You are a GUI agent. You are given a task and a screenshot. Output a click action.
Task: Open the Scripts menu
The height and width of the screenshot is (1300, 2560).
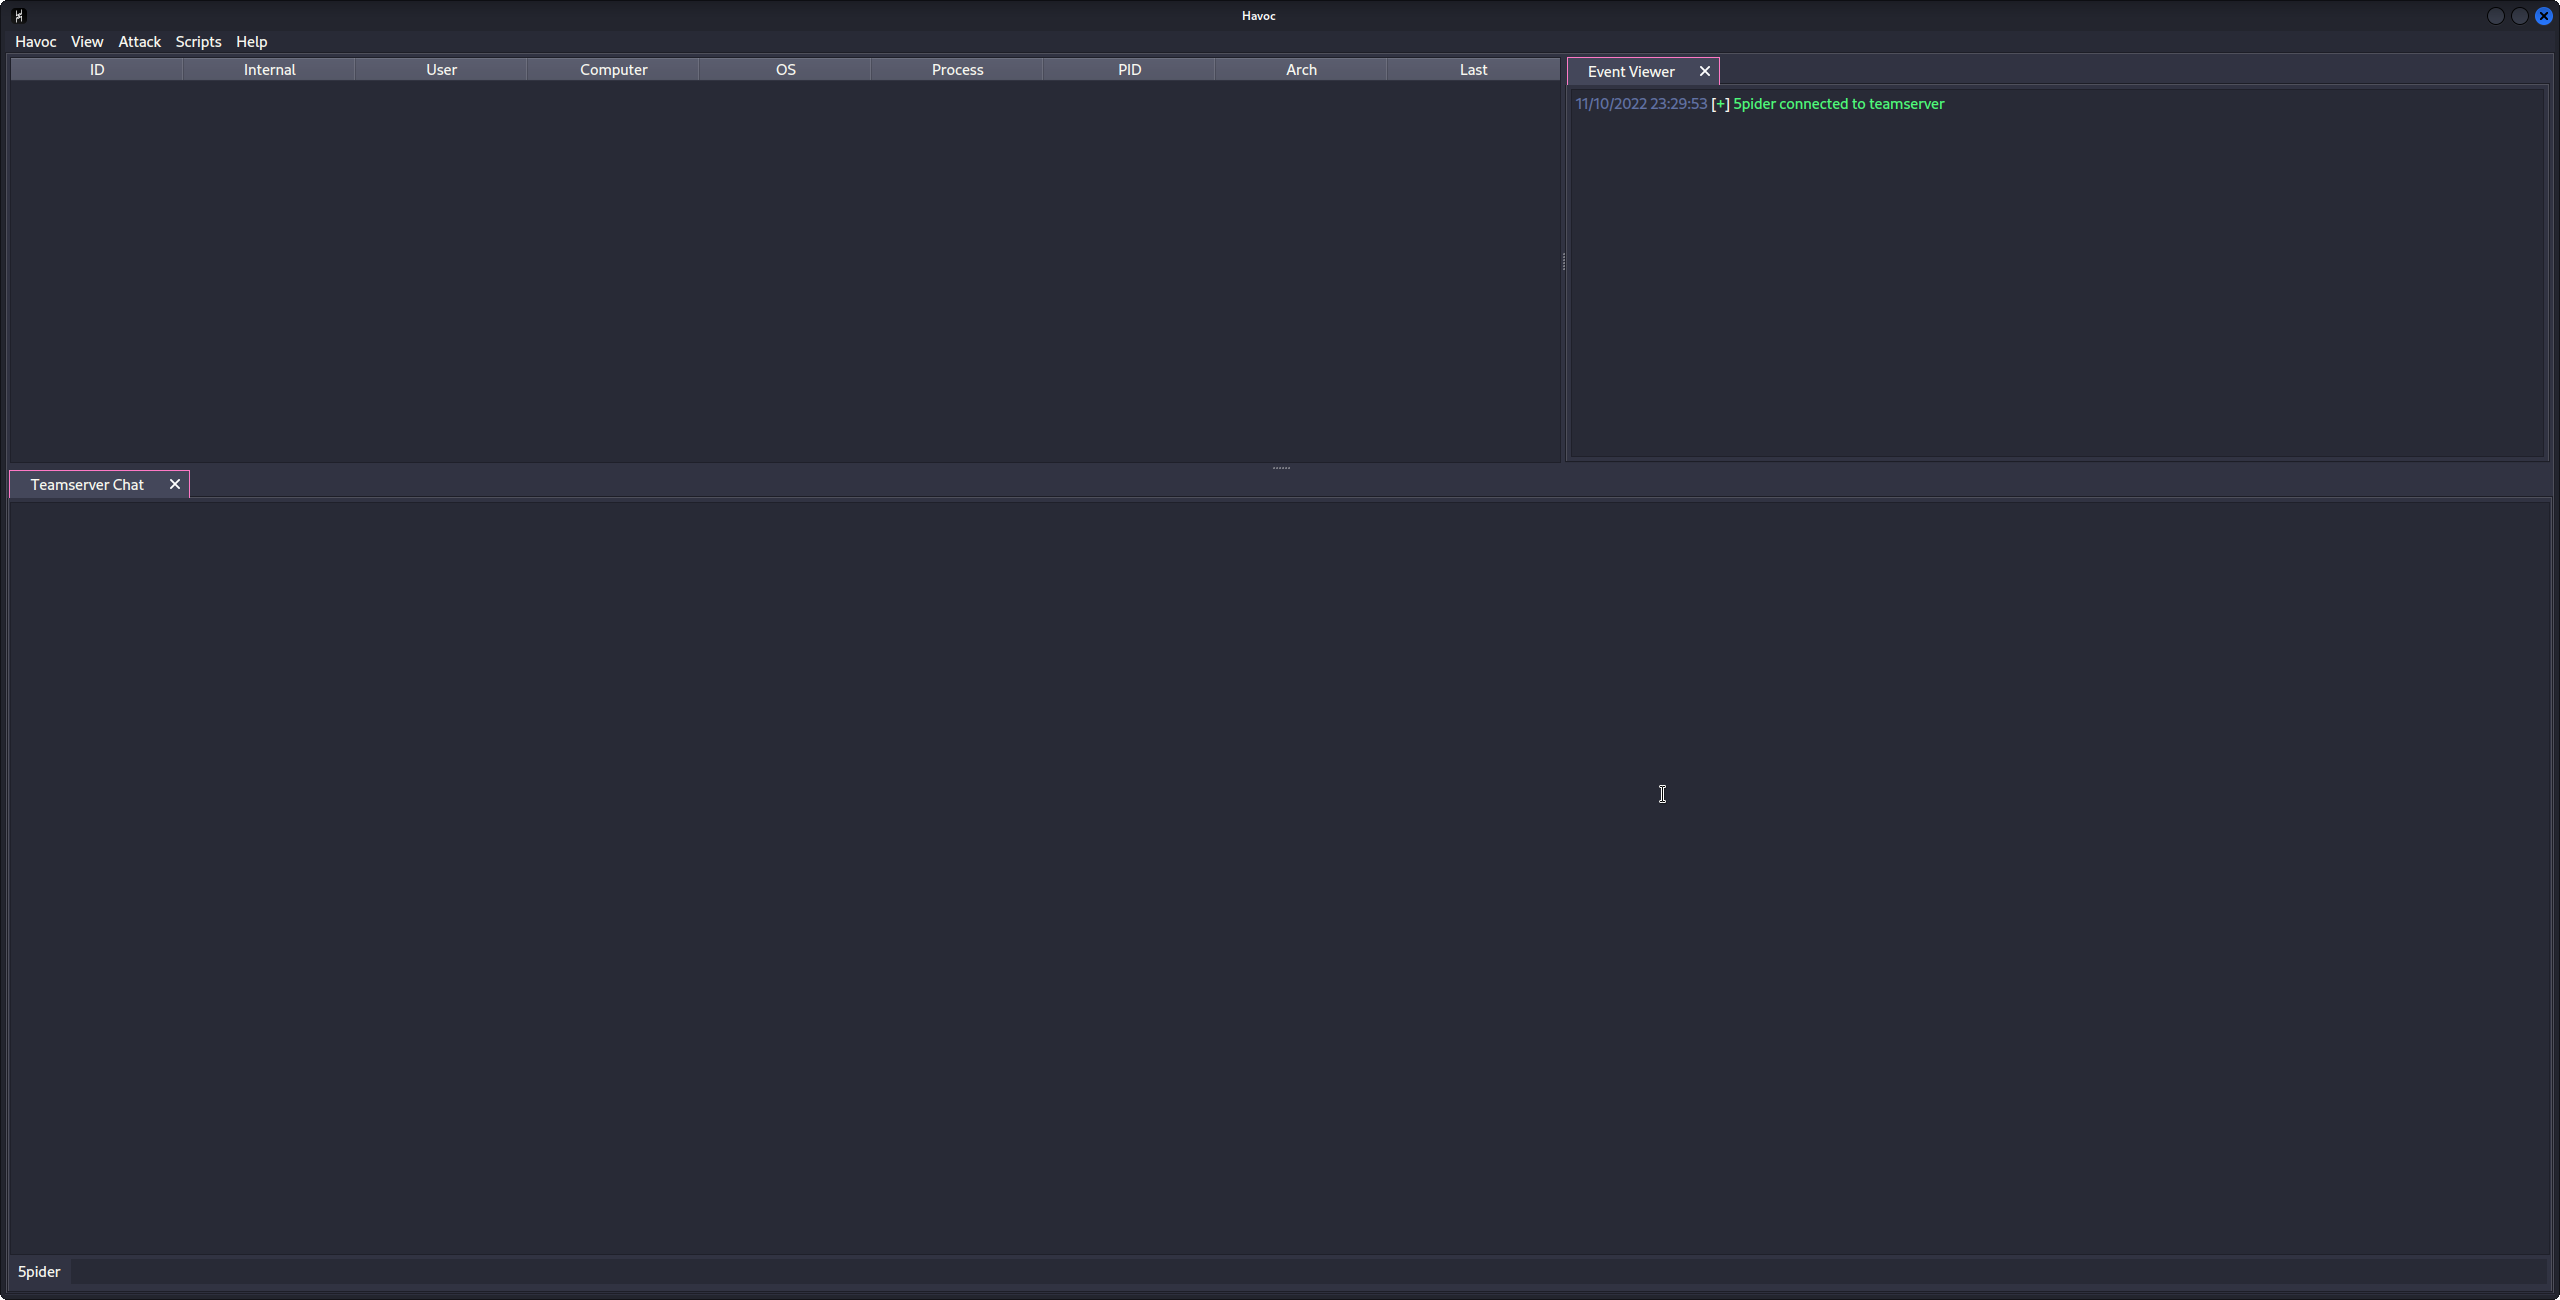[x=198, y=41]
